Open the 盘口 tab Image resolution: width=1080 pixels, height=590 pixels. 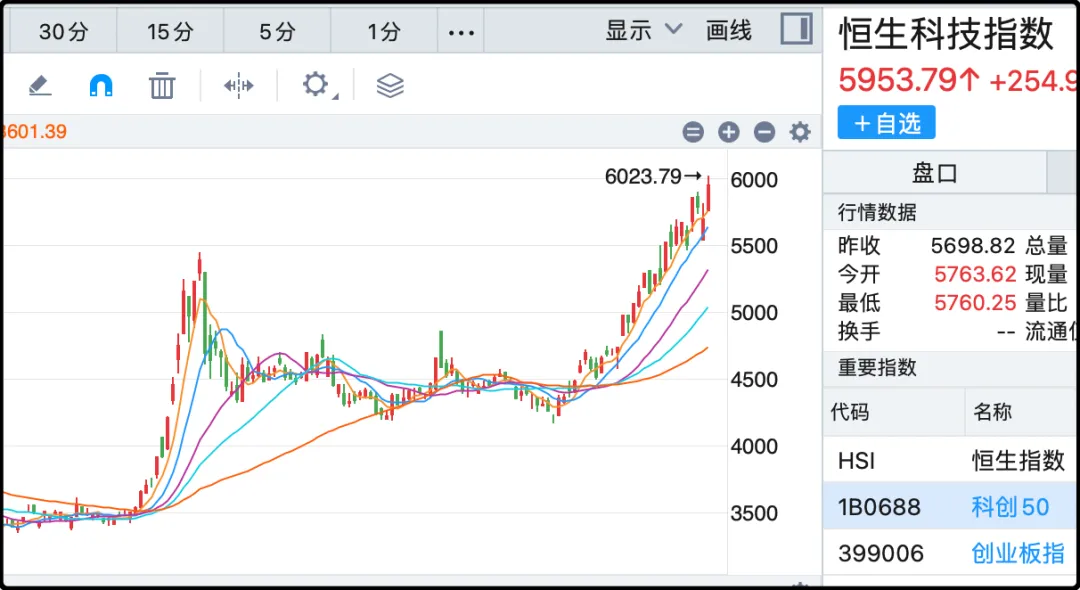coord(935,173)
